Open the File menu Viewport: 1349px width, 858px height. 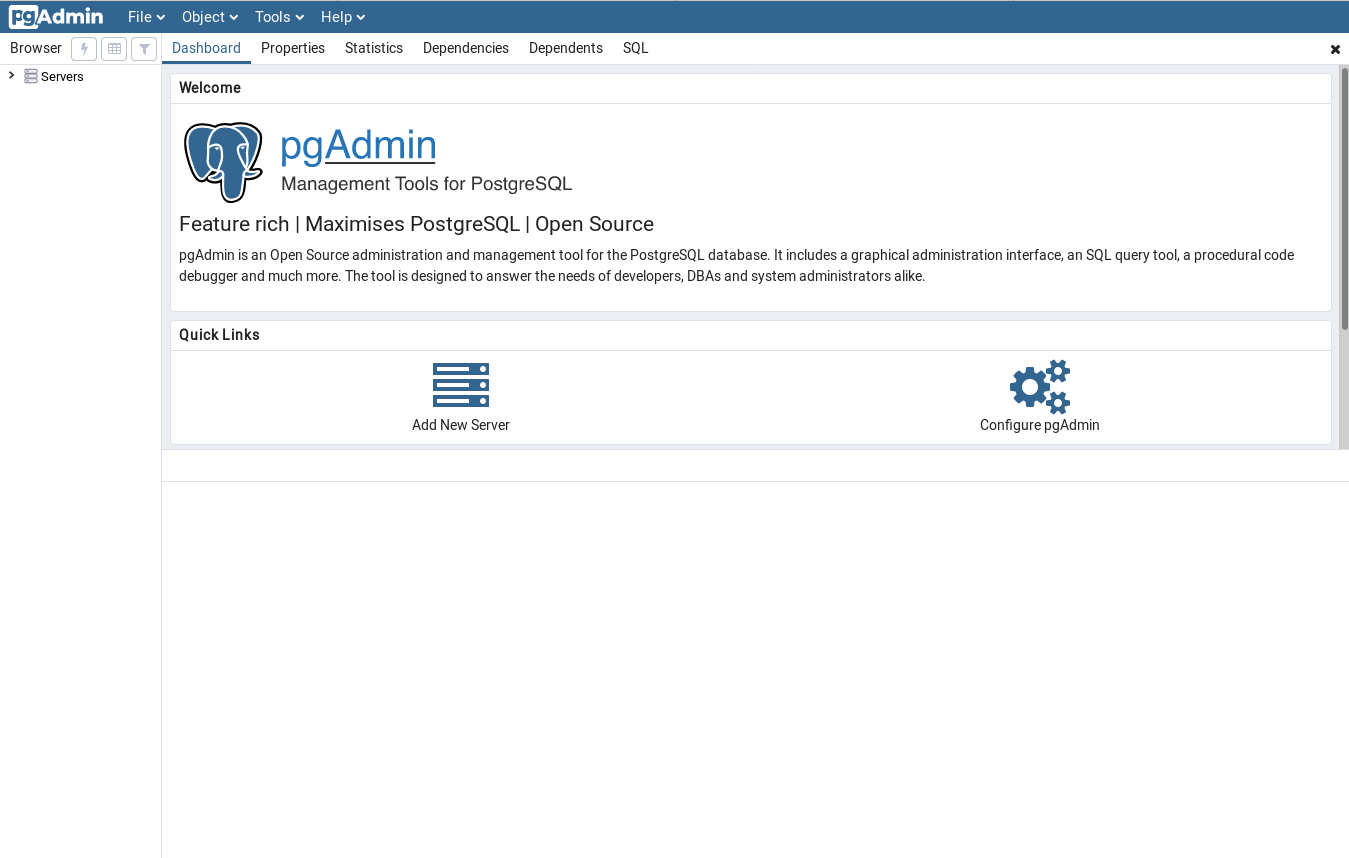point(145,16)
